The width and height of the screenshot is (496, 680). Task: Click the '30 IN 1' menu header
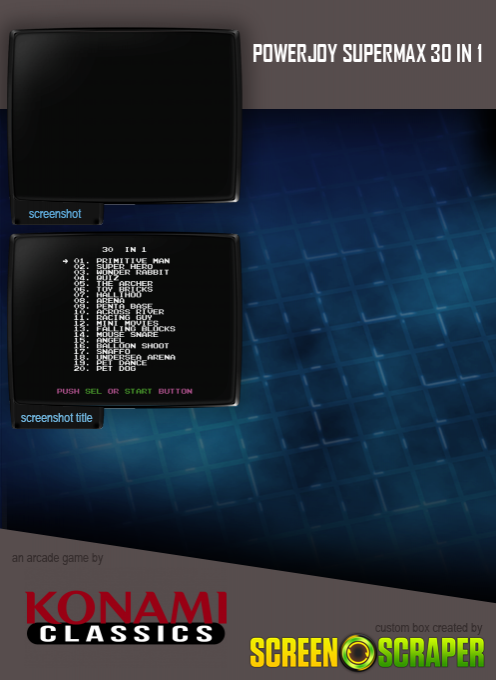(124, 249)
